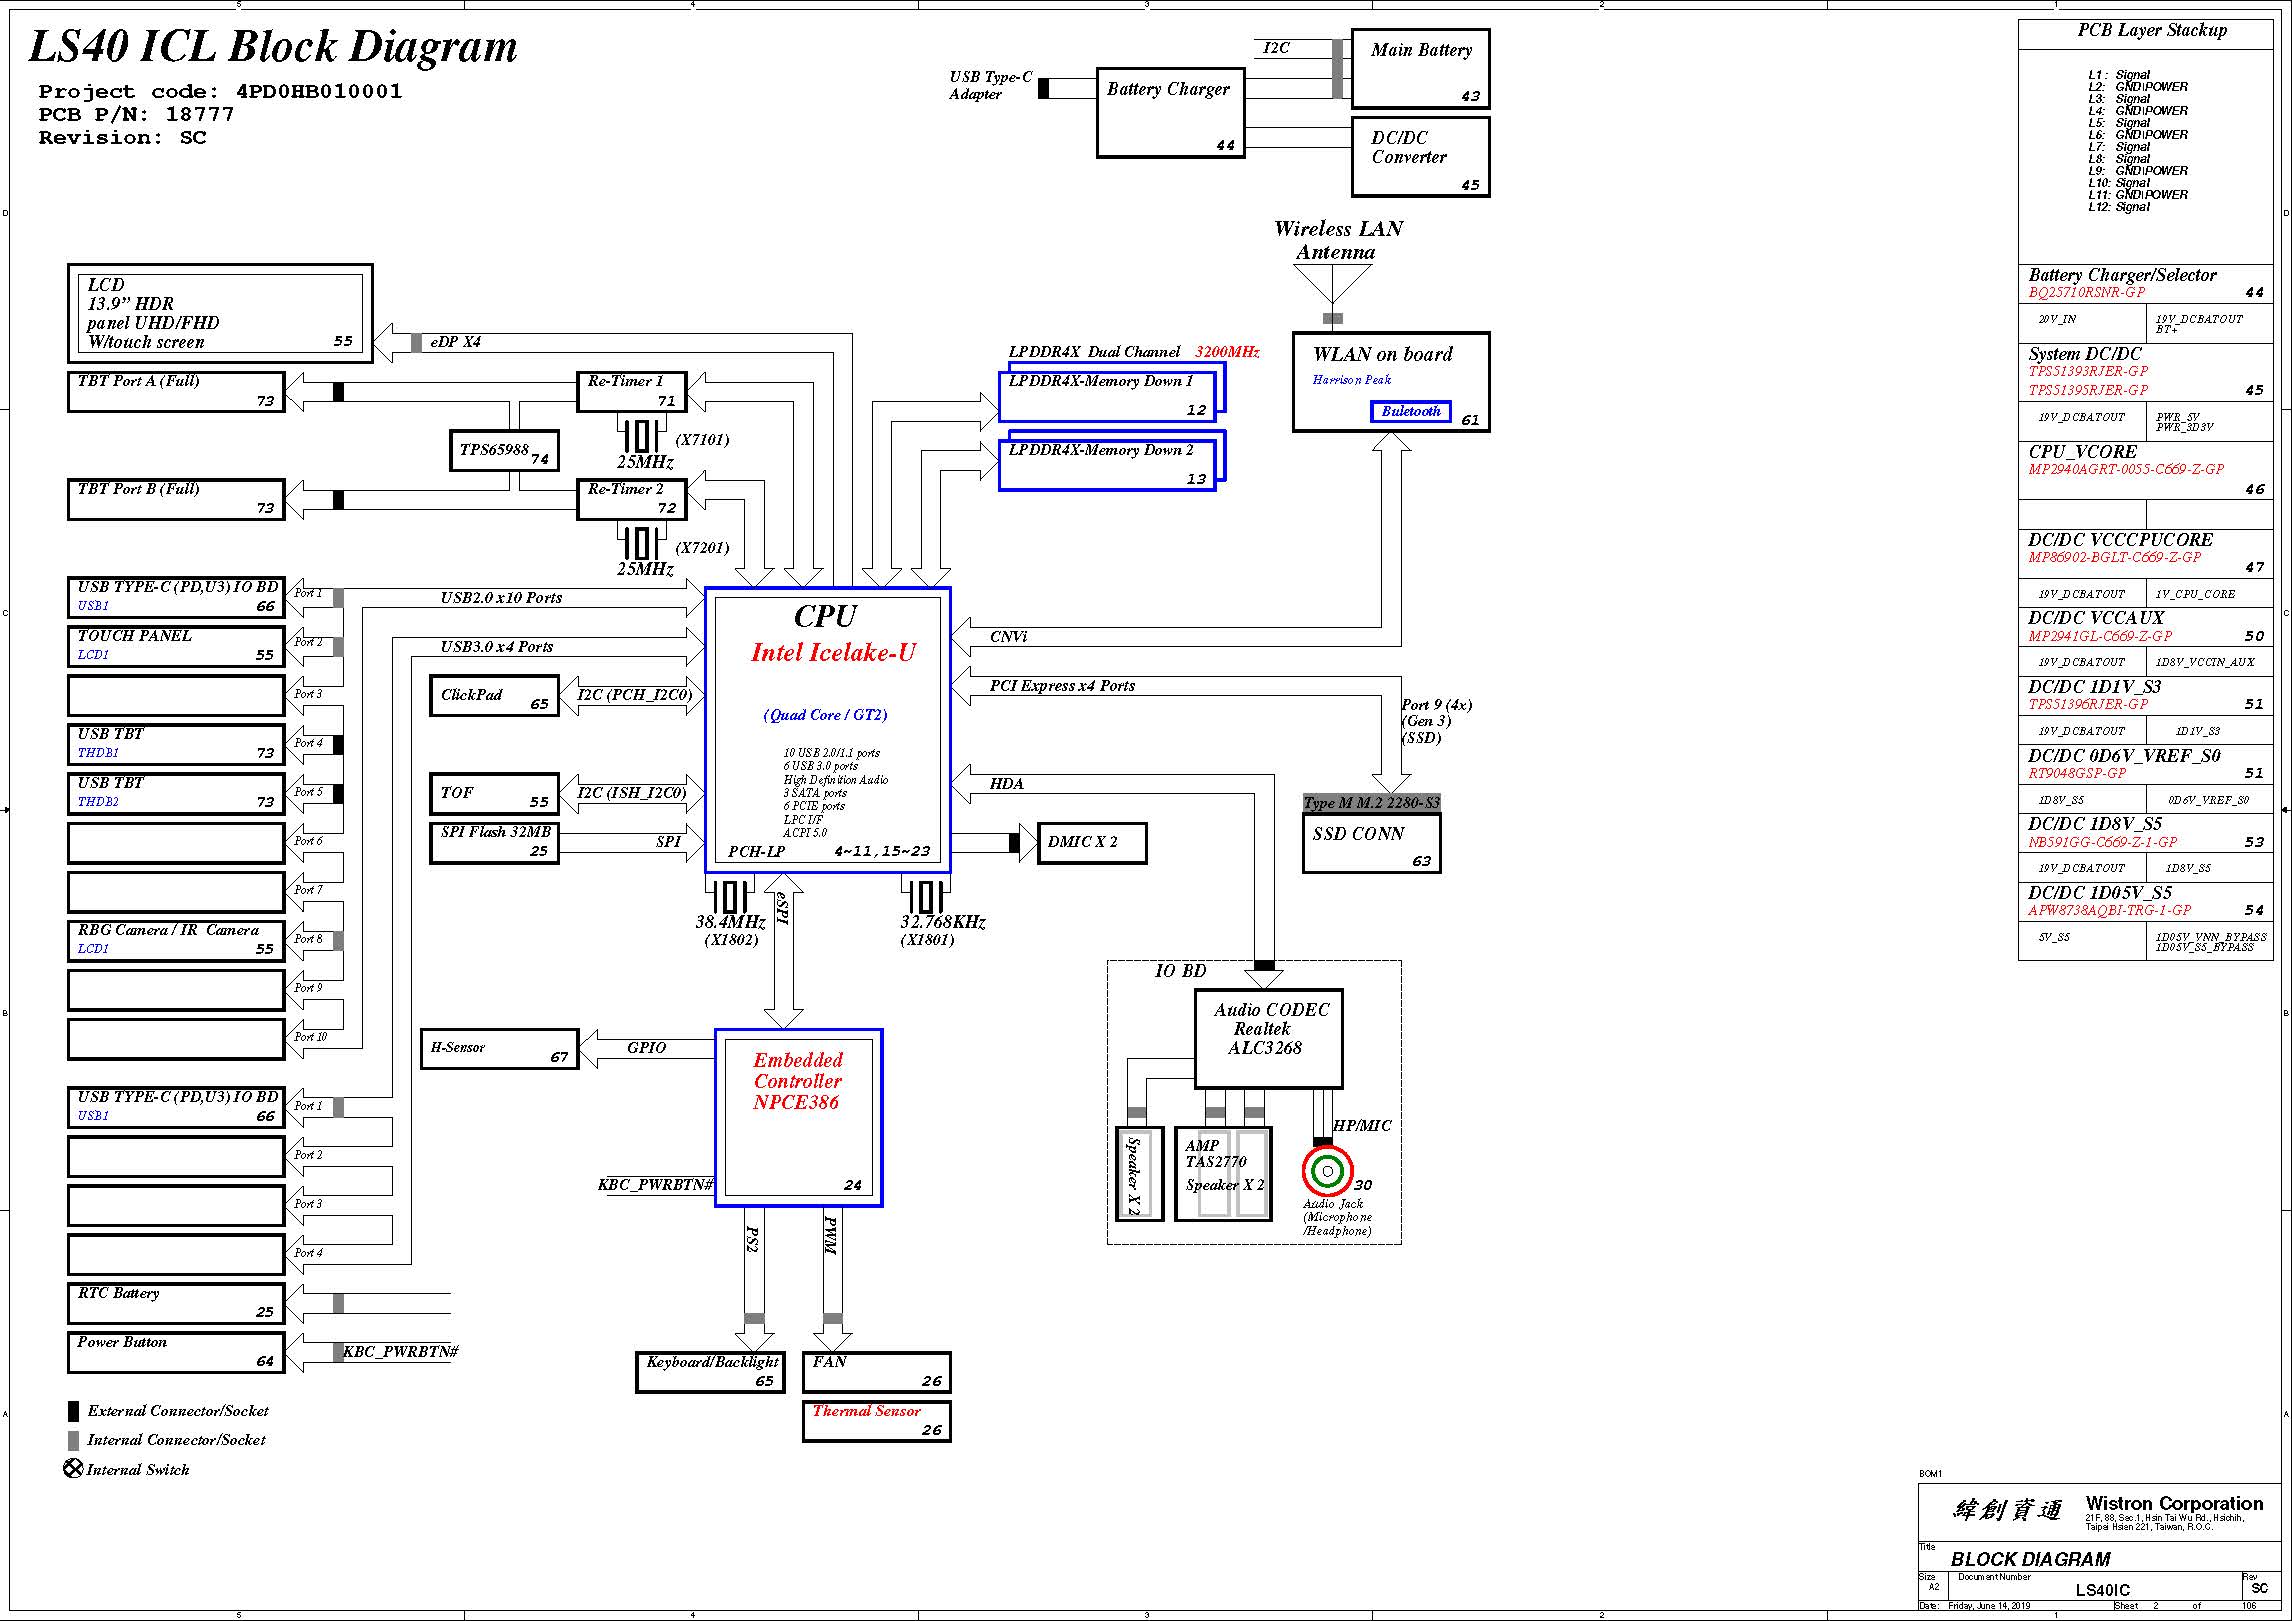
Task: Click the MP2941GL-C669-Z-GP part number
Action: 2100,636
